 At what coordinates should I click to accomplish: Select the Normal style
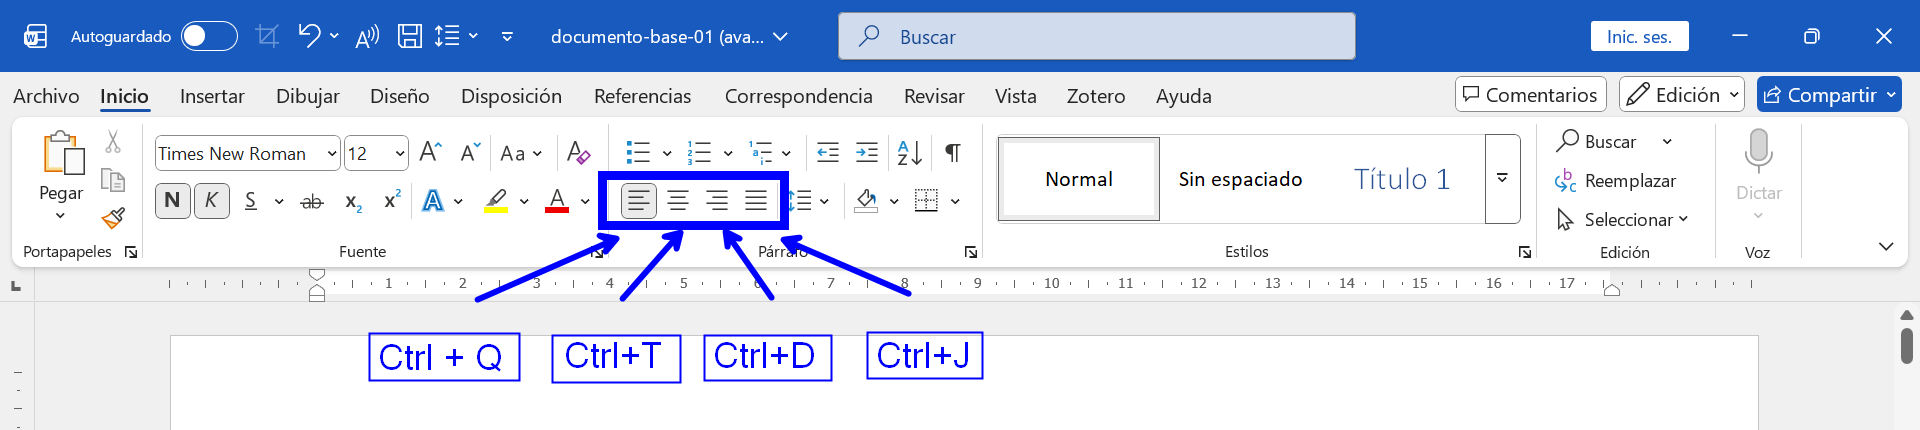[1079, 179]
